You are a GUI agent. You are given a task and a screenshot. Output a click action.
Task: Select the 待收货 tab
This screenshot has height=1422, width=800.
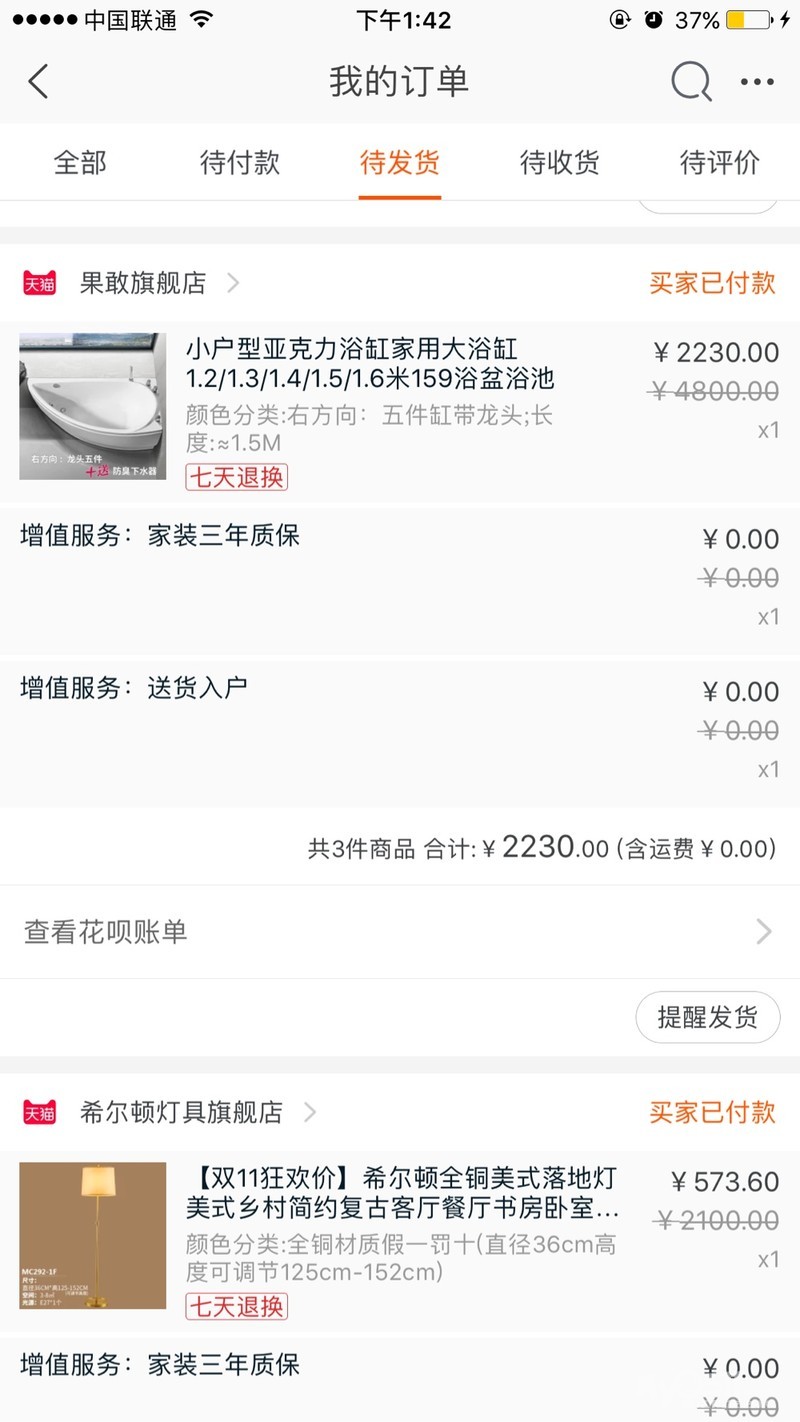pos(560,163)
